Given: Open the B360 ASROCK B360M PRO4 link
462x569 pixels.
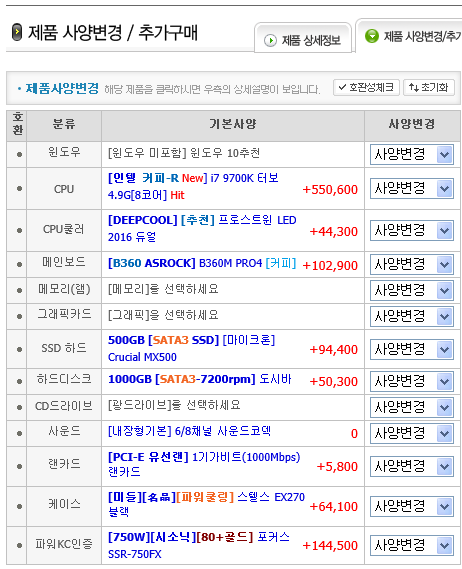Looking at the screenshot, I should pyautogui.click(x=202, y=263).
